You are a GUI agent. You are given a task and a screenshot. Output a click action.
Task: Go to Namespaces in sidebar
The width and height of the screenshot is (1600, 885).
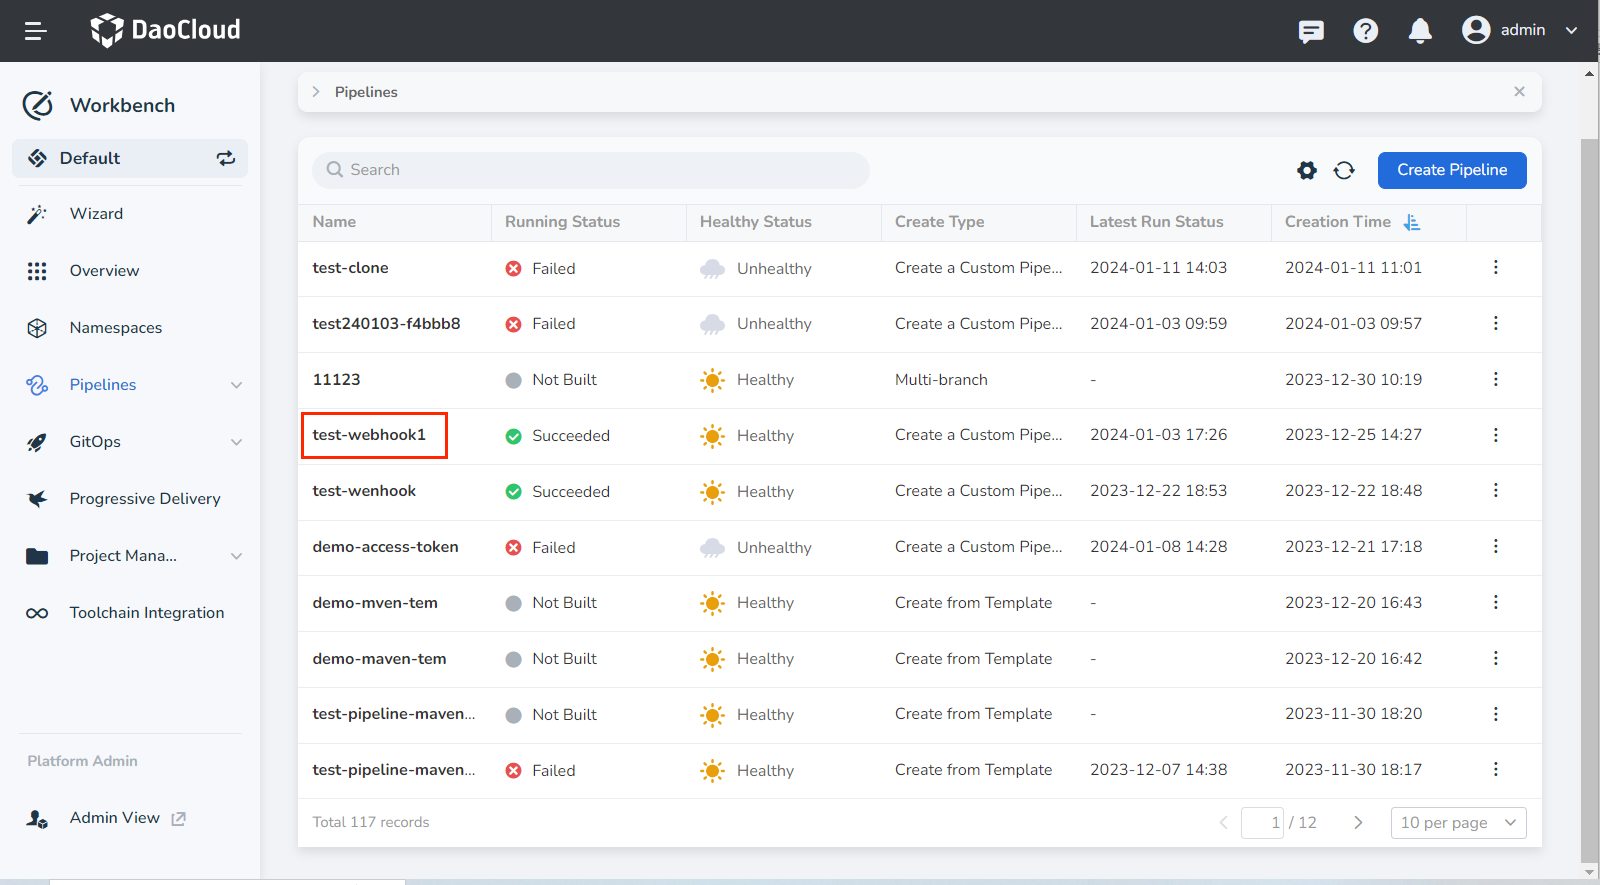(115, 328)
